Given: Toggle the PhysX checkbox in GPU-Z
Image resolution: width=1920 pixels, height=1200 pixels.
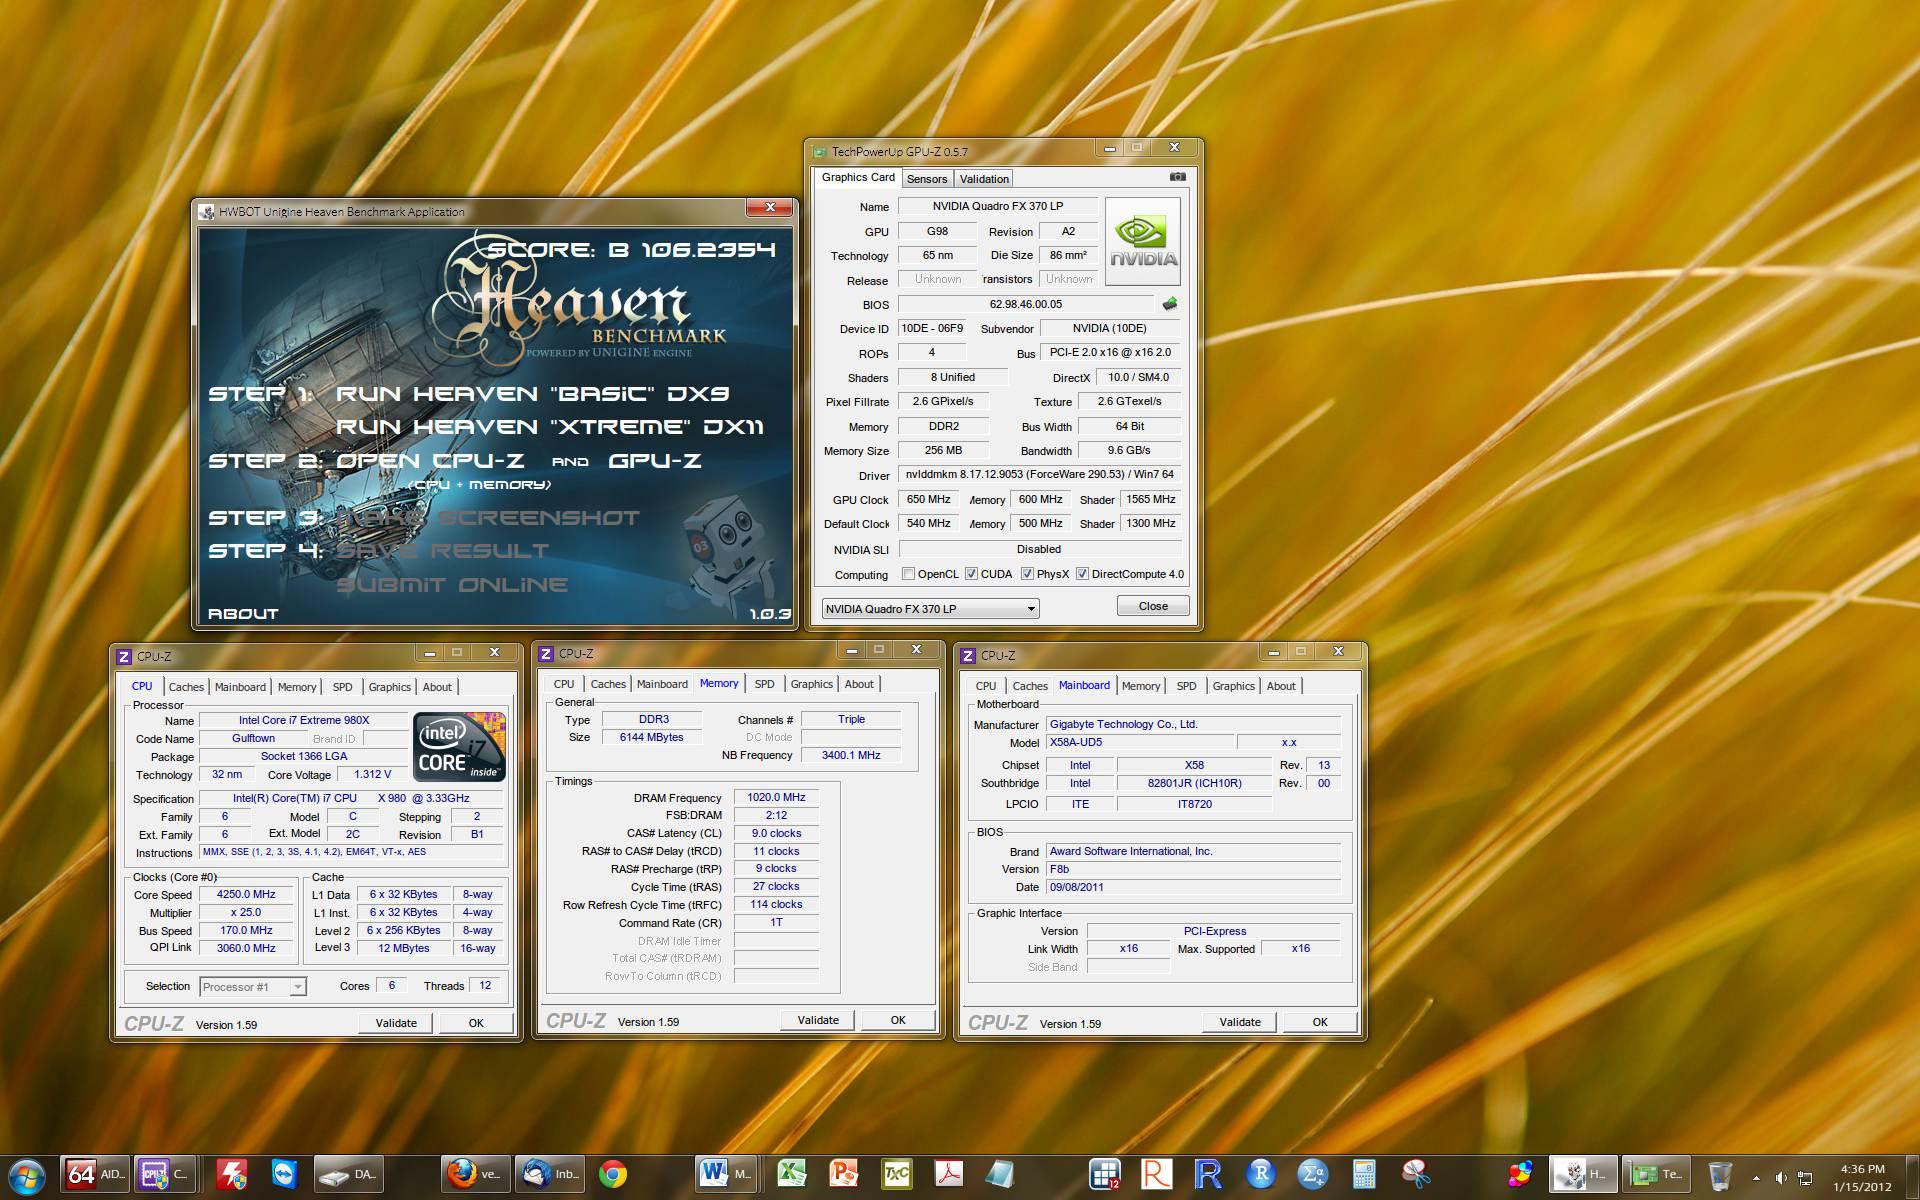Looking at the screenshot, I should (1027, 574).
